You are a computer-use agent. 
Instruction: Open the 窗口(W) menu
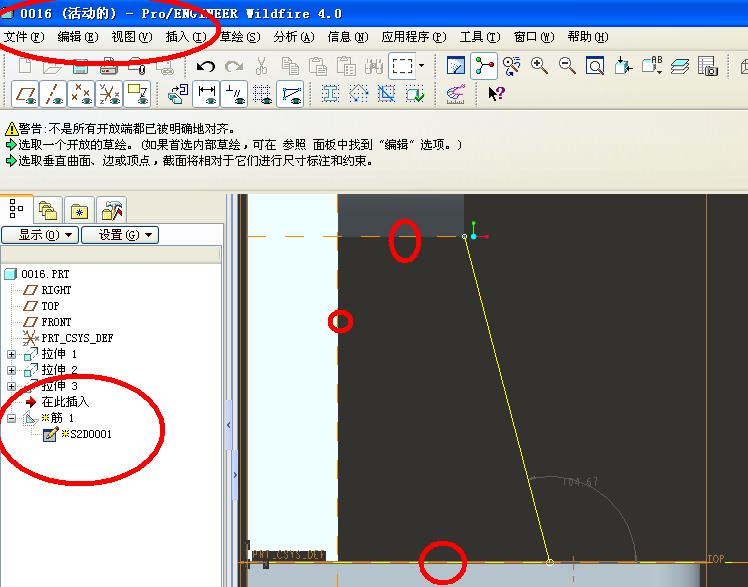click(x=534, y=37)
